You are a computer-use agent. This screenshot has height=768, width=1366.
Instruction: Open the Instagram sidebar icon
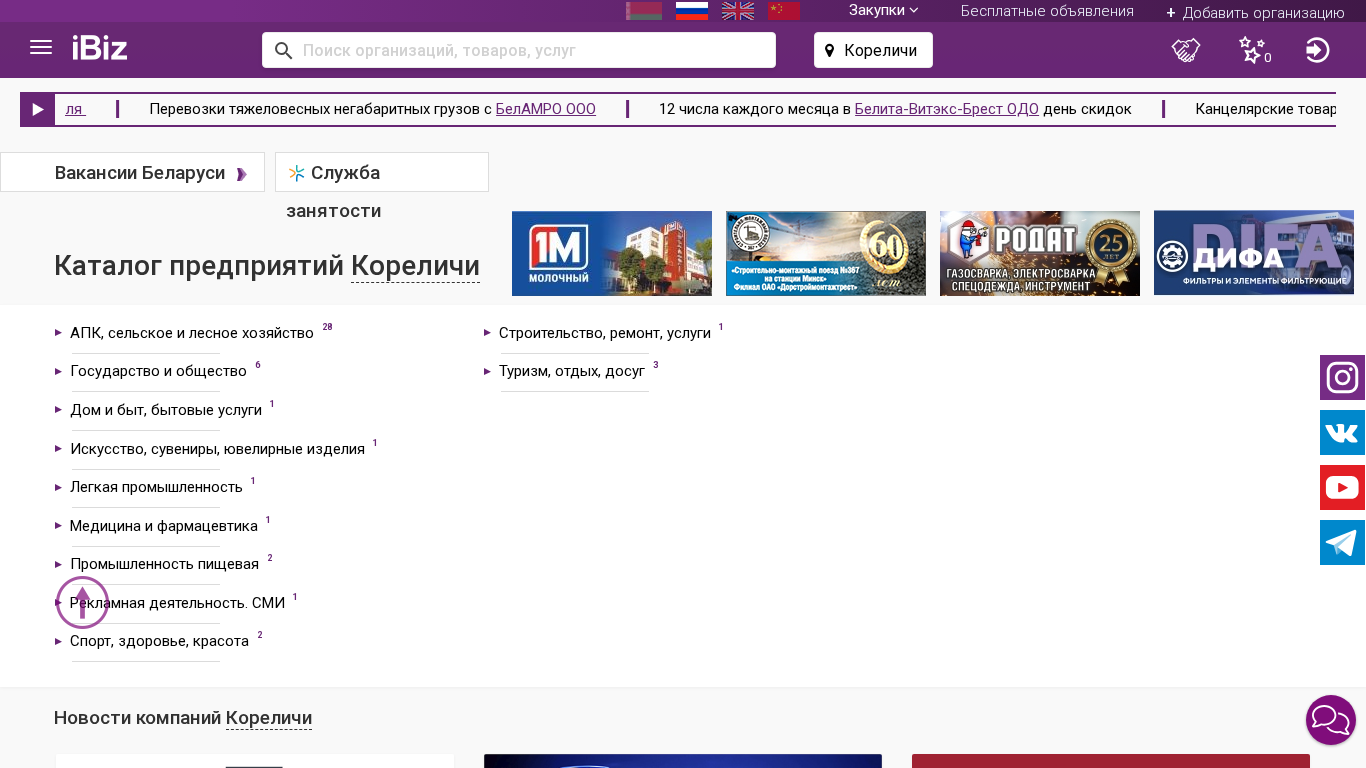click(x=1342, y=378)
